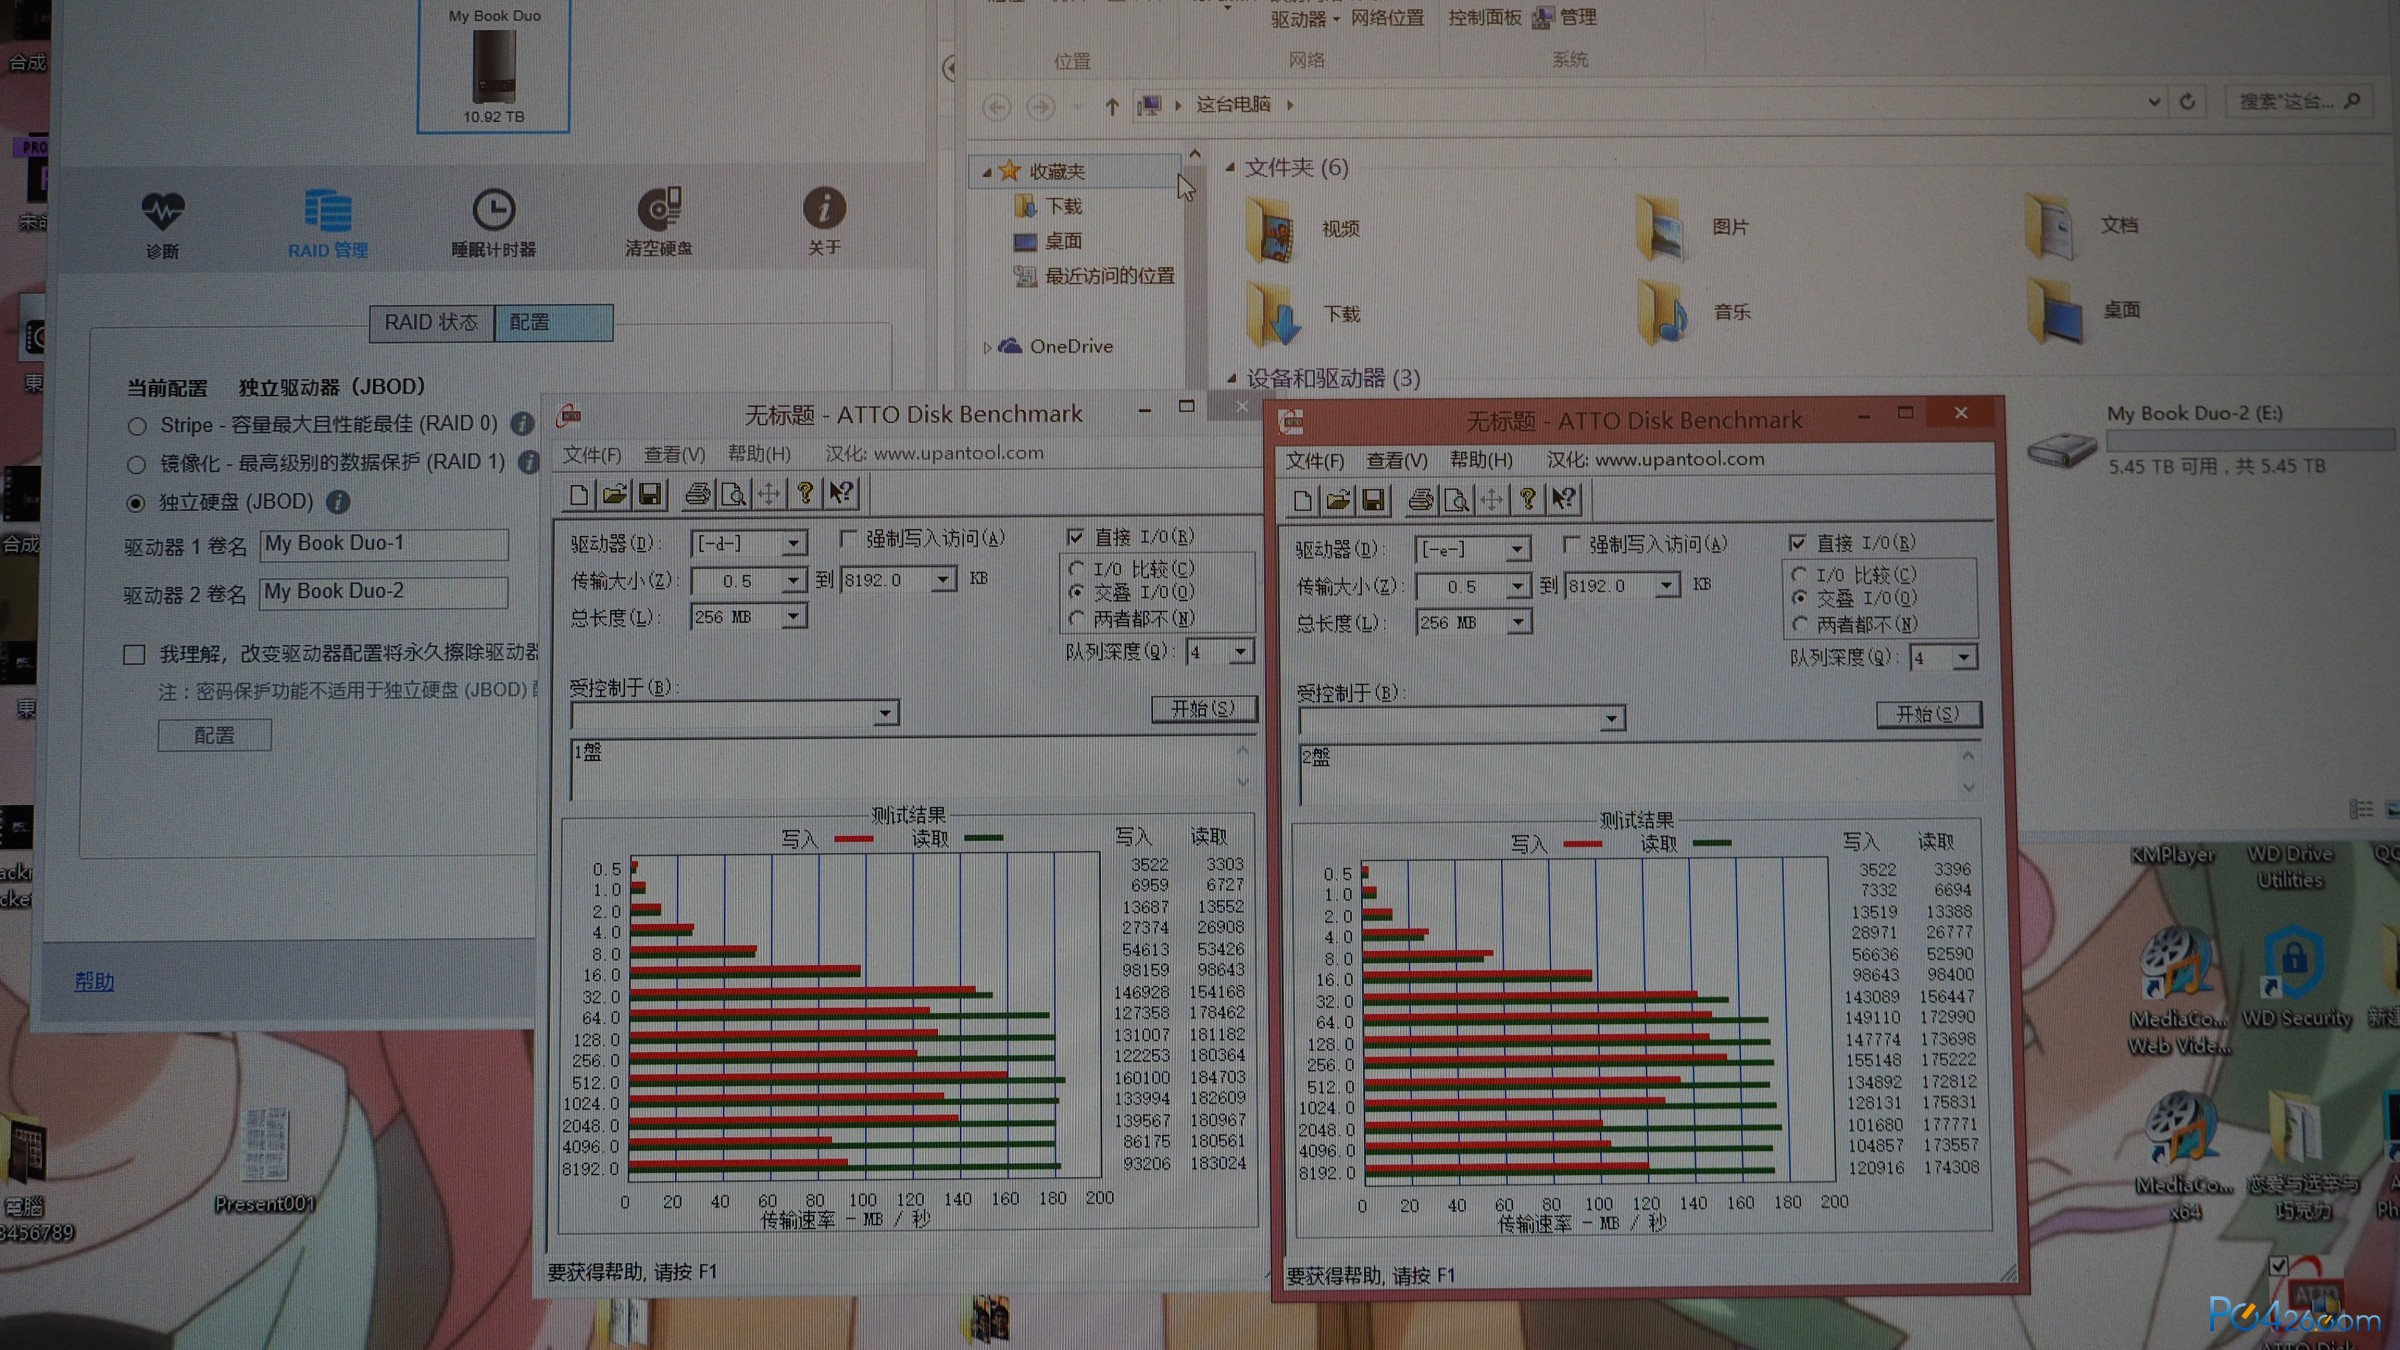Open the erase drive (清空硬盘) section
2400x1350 pixels.
[x=659, y=222]
